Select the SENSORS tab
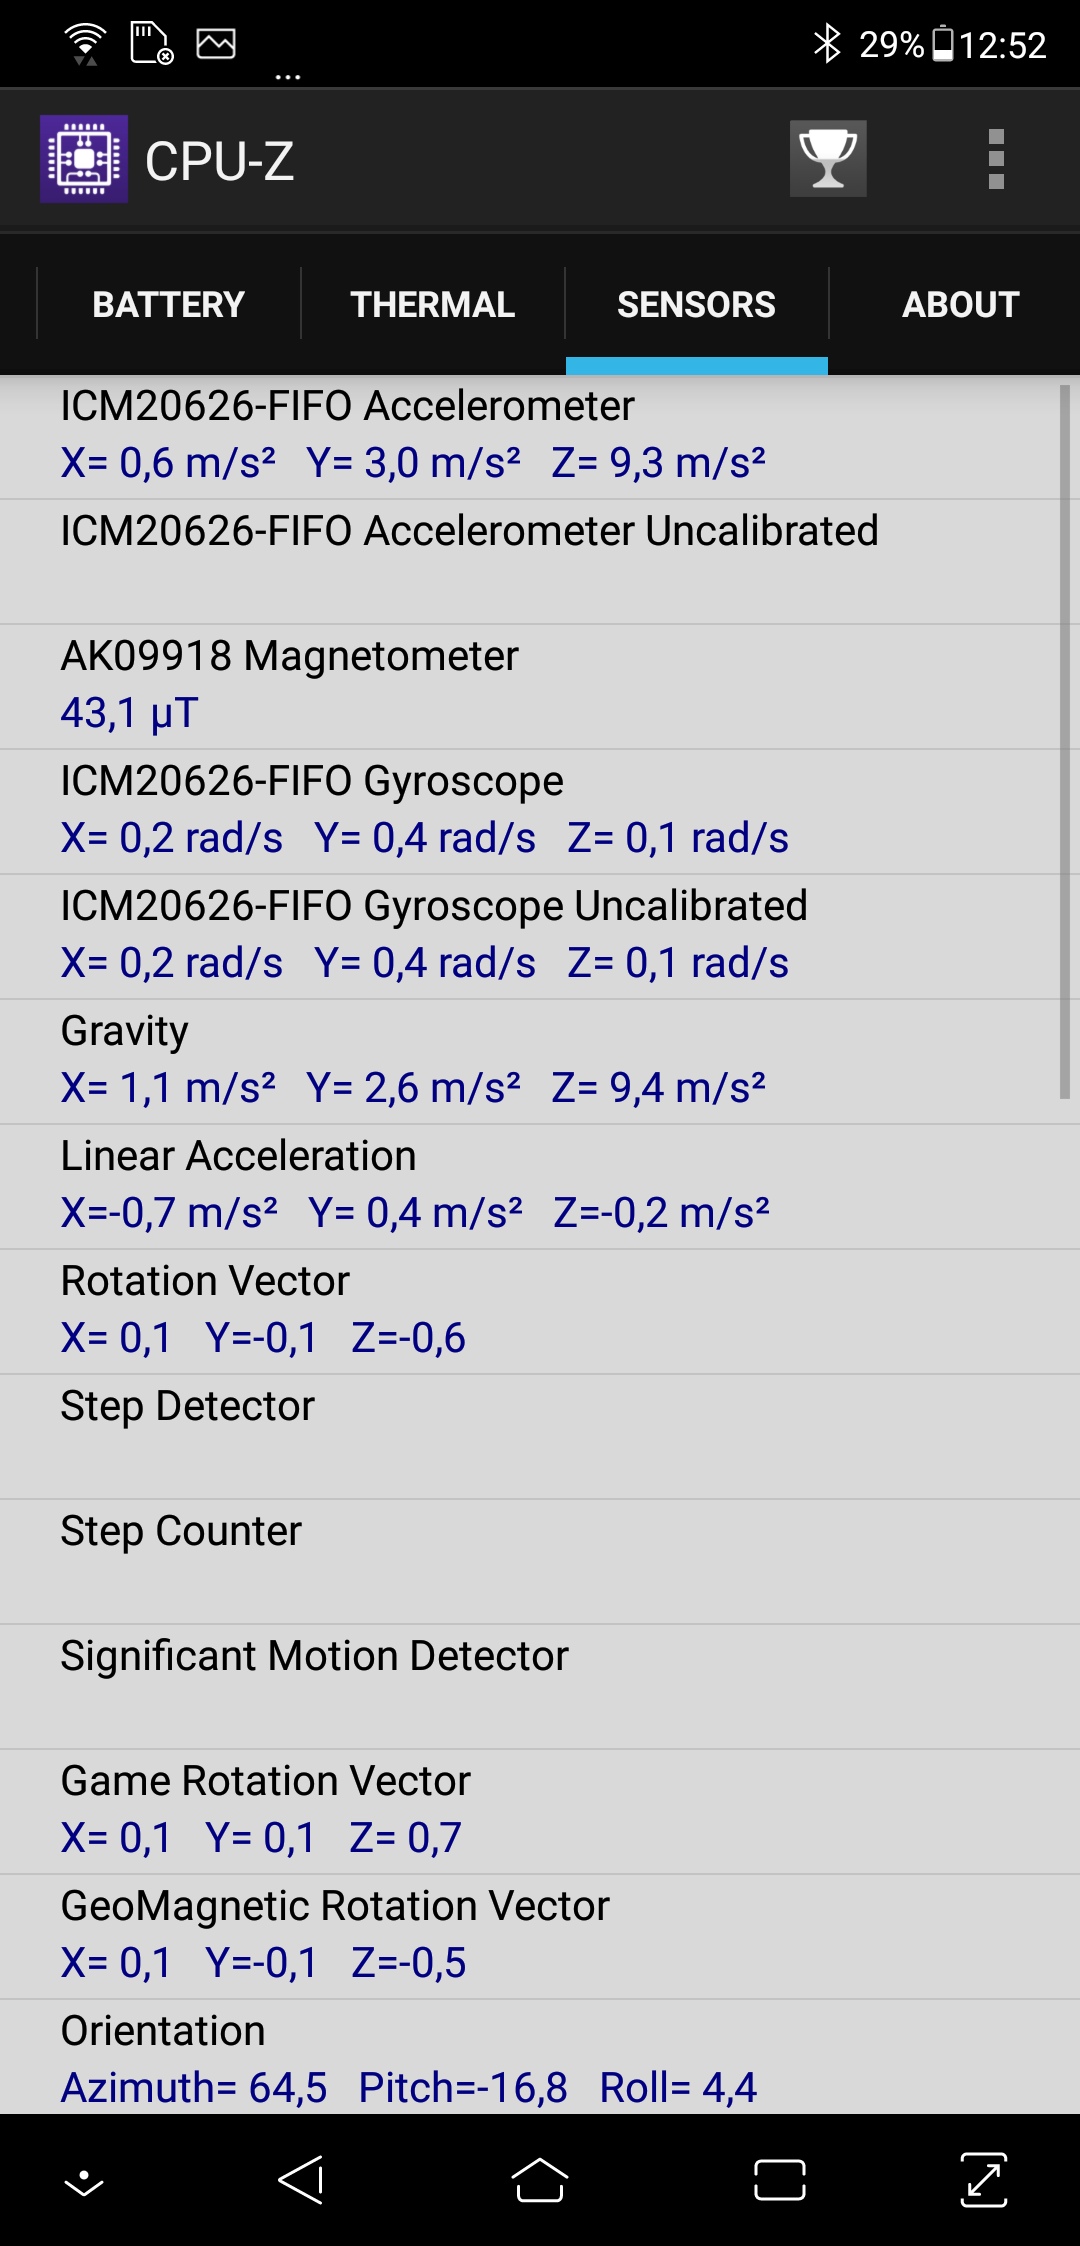This screenshot has width=1080, height=2246. 696,304
